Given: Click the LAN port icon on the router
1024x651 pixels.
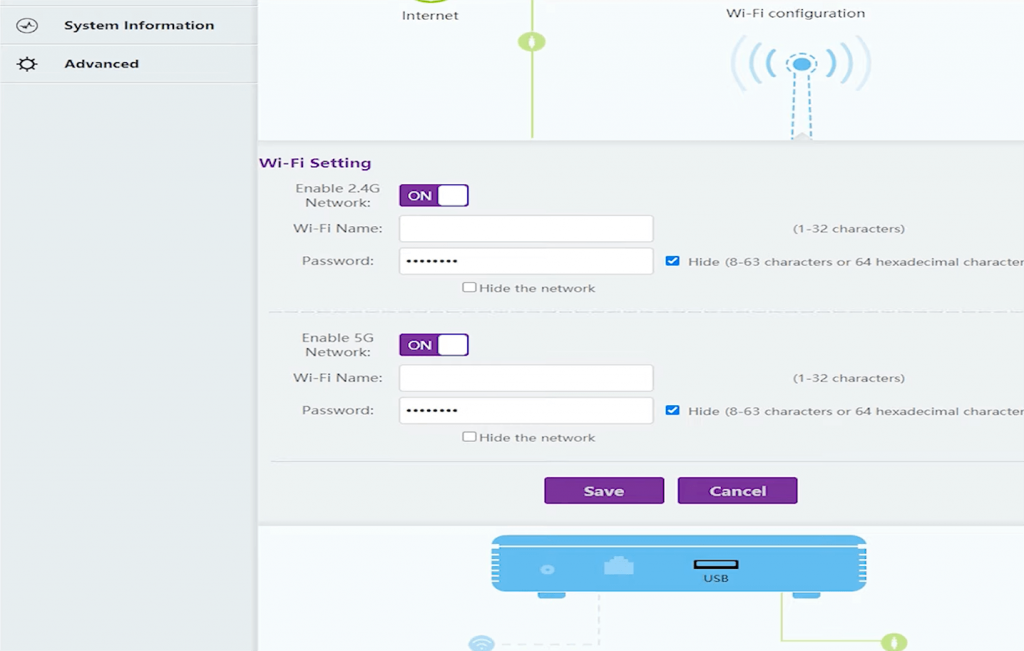Looking at the screenshot, I should point(620,563).
